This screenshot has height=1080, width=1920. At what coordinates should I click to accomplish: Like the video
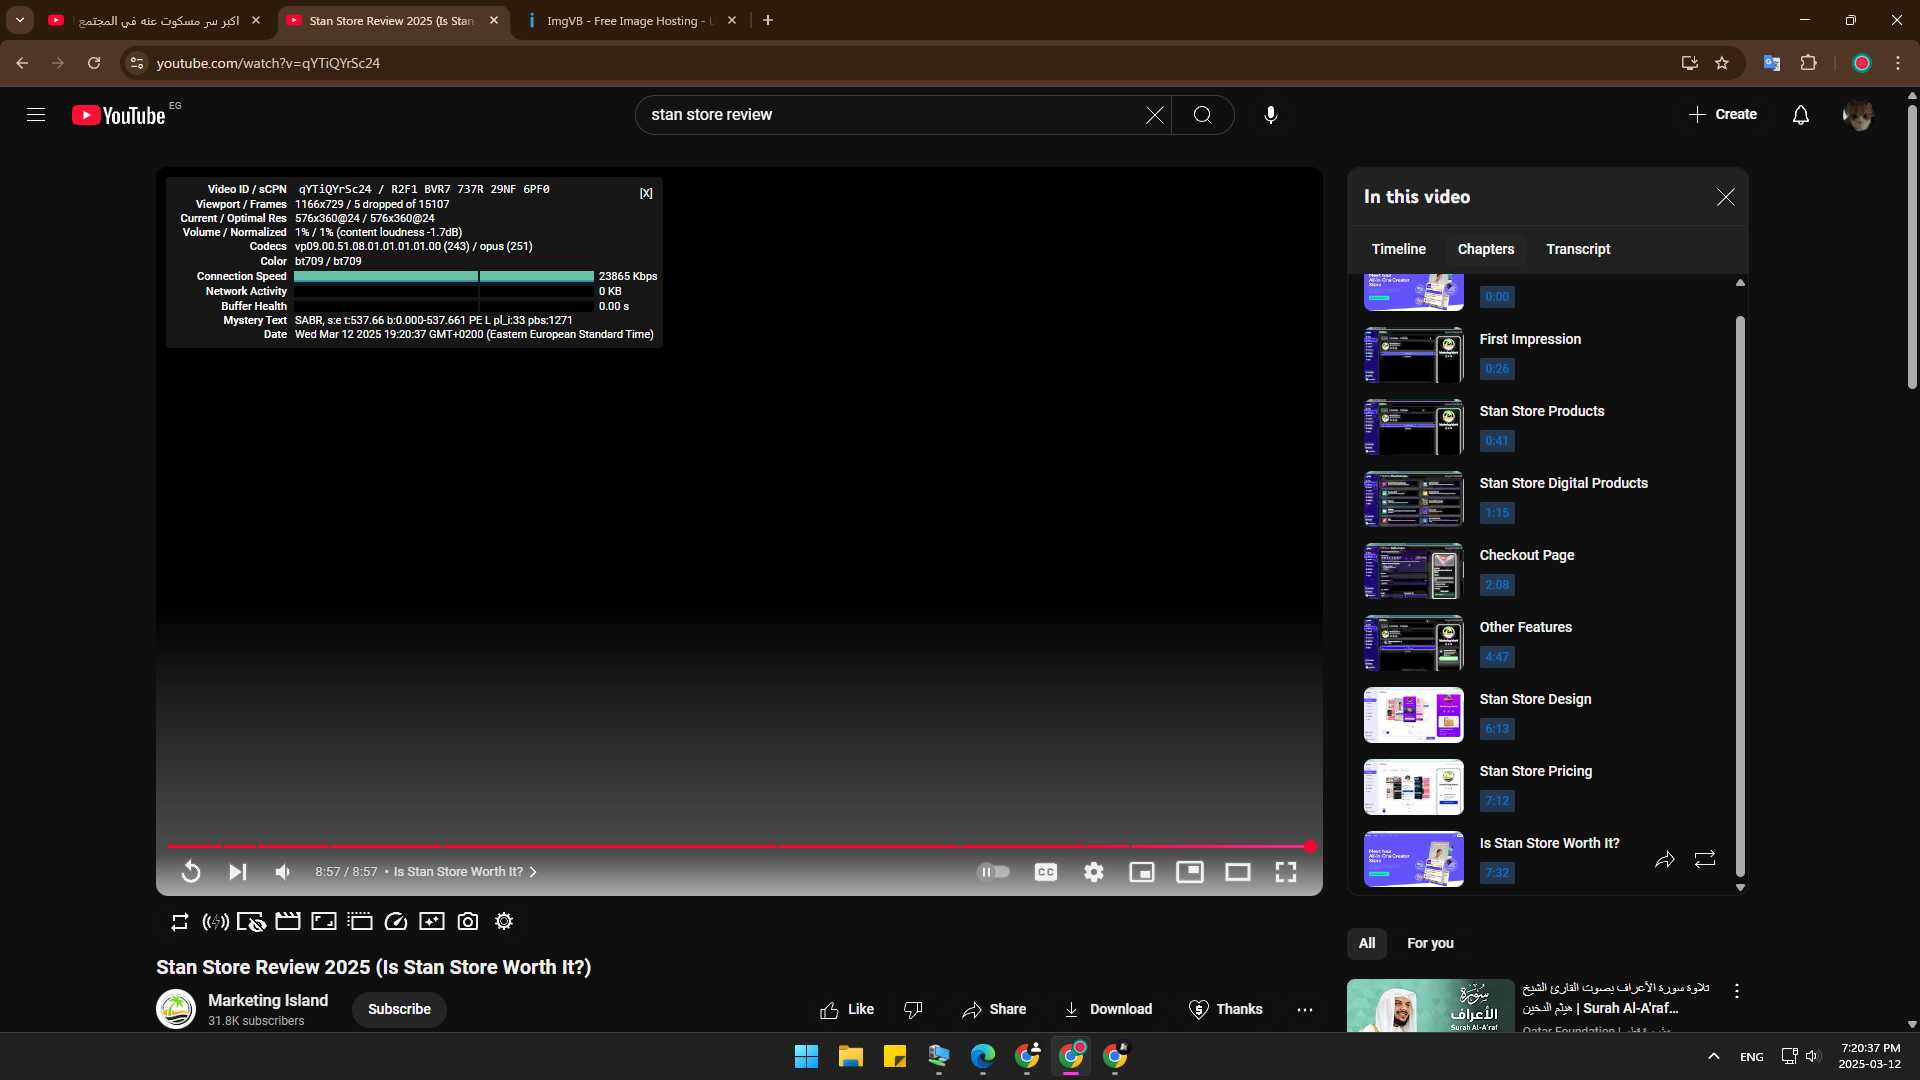point(846,1010)
